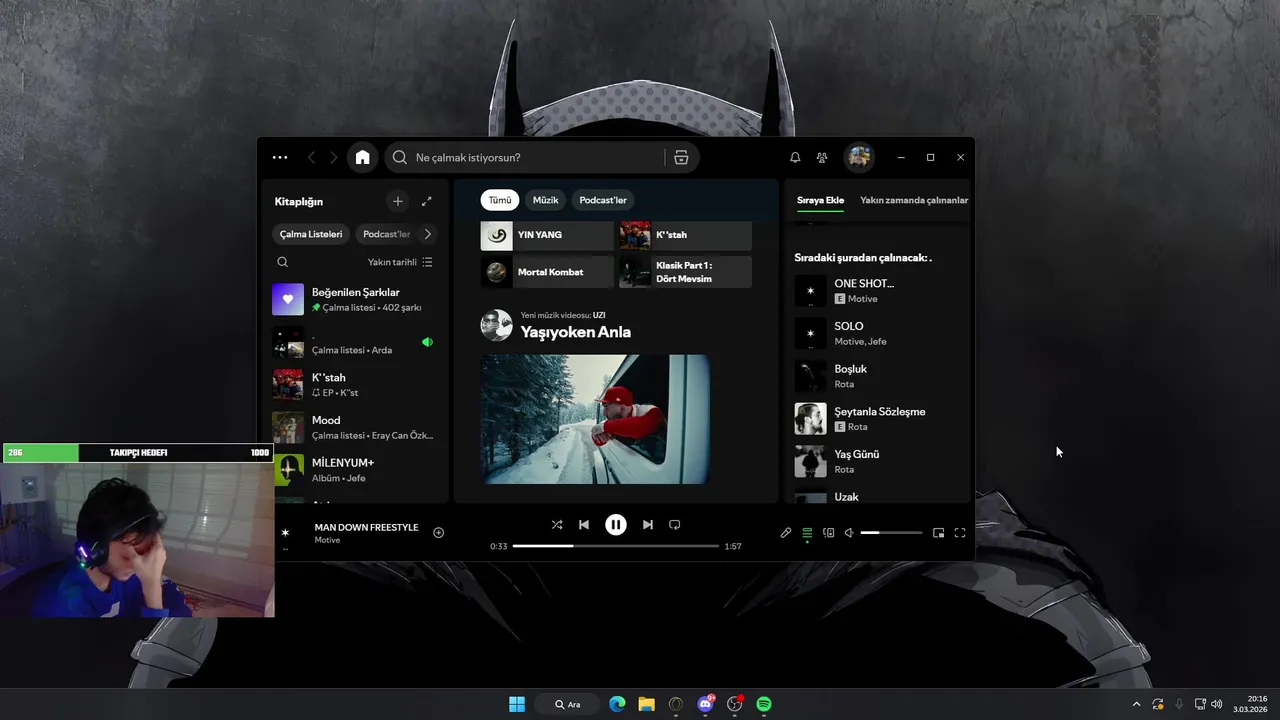This screenshot has height=720, width=1280.
Task: Open the profile avatar menu
Action: 859,157
